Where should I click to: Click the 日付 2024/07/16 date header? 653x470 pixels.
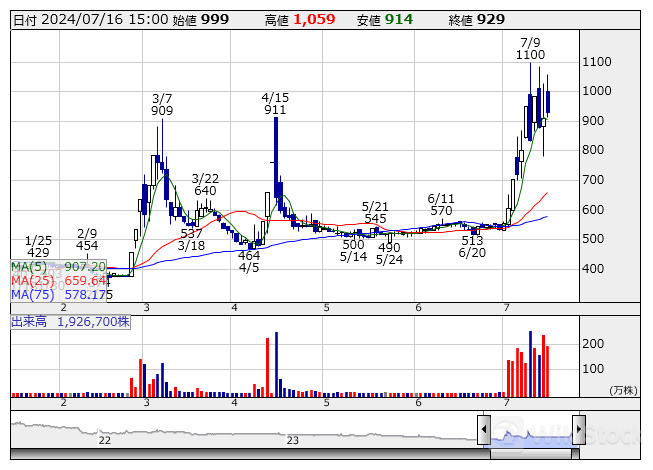pos(90,19)
